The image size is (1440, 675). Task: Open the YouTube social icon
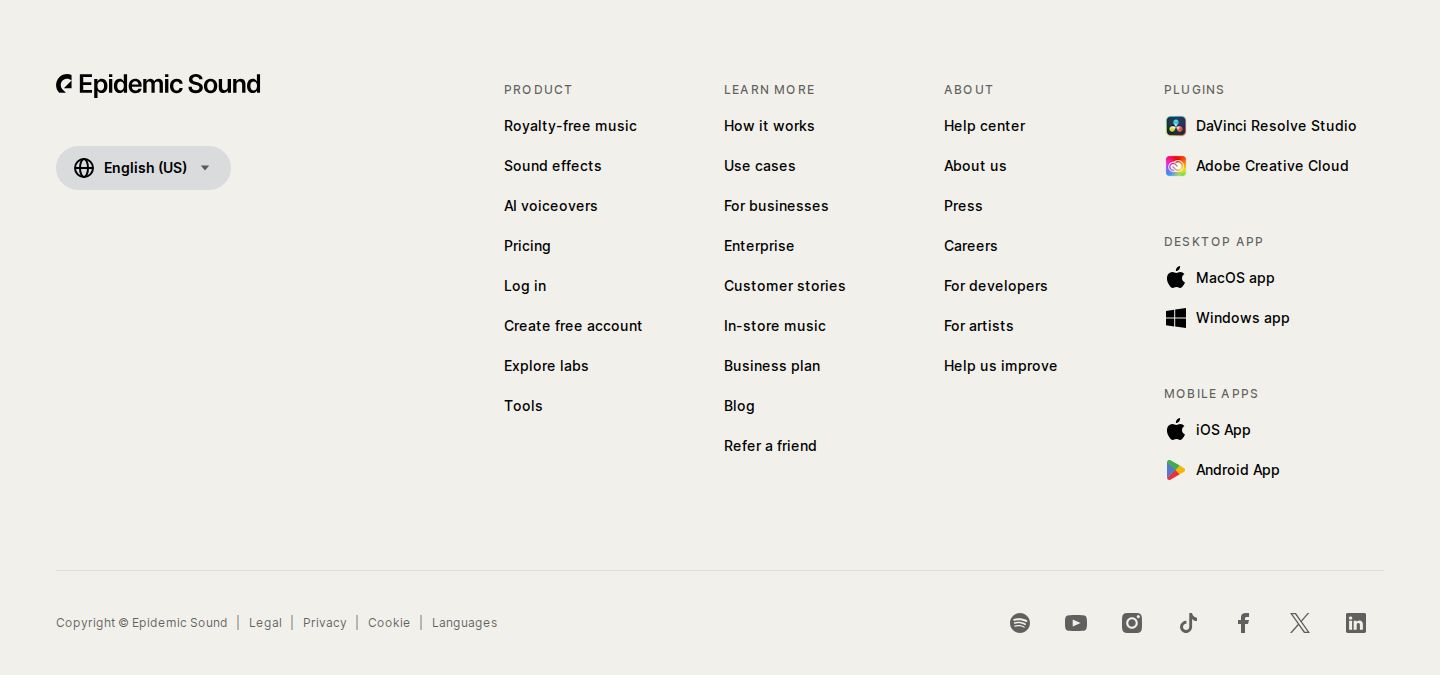pos(1076,623)
